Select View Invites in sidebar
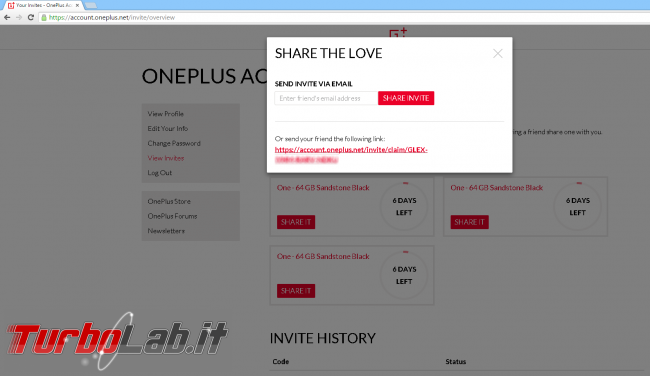This screenshot has width=650, height=376. pos(165,158)
